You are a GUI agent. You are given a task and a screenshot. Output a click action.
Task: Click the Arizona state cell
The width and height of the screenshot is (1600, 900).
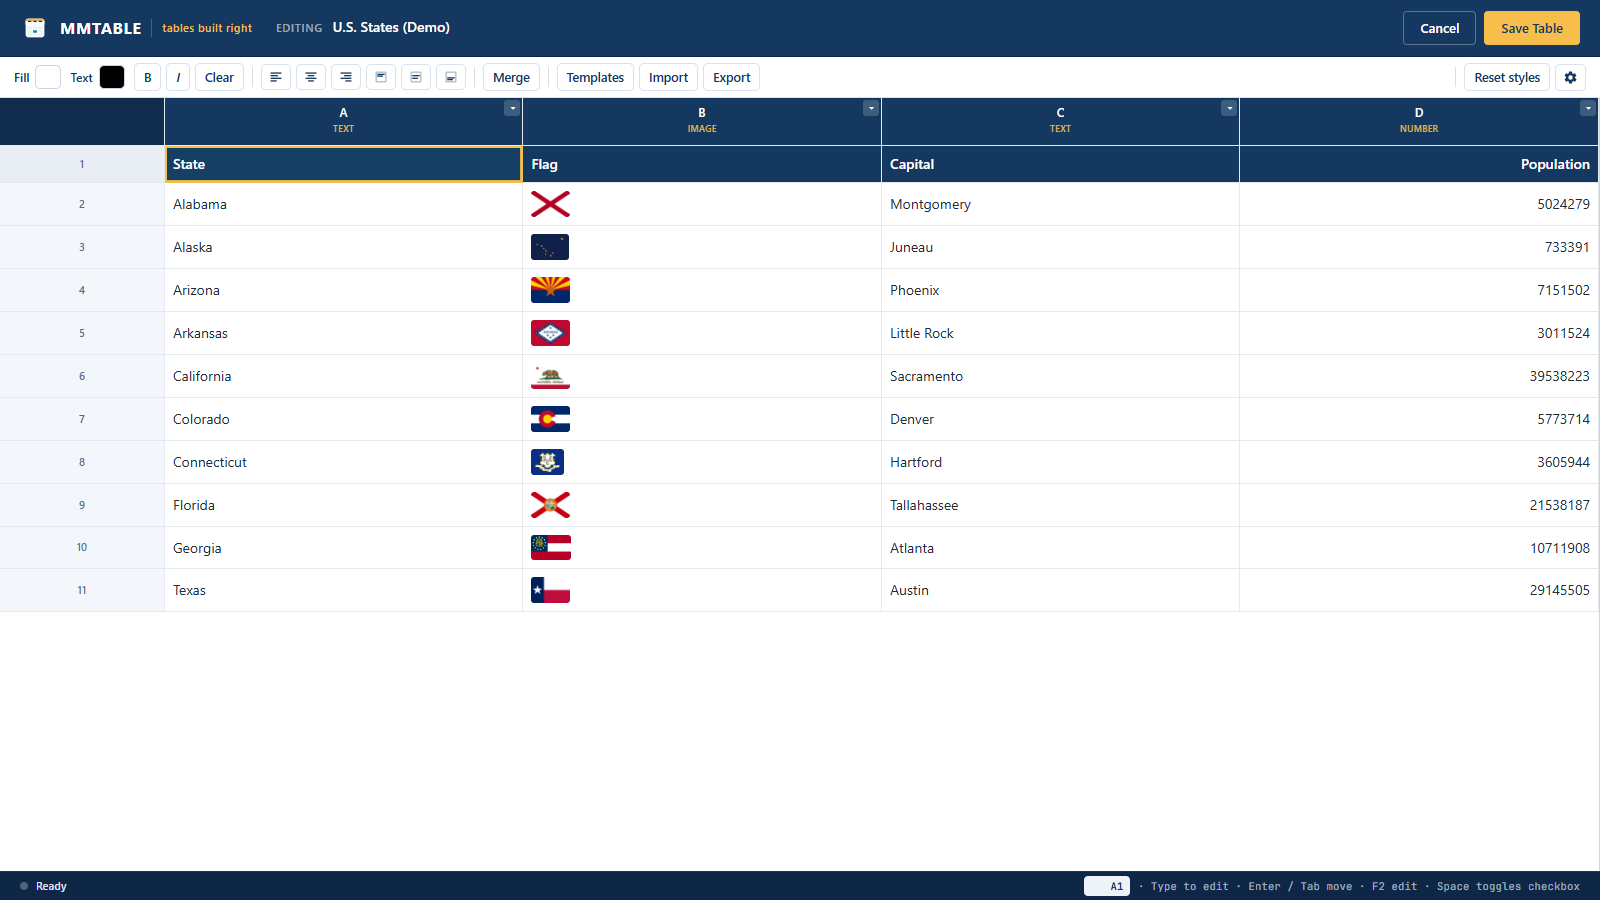(x=343, y=290)
